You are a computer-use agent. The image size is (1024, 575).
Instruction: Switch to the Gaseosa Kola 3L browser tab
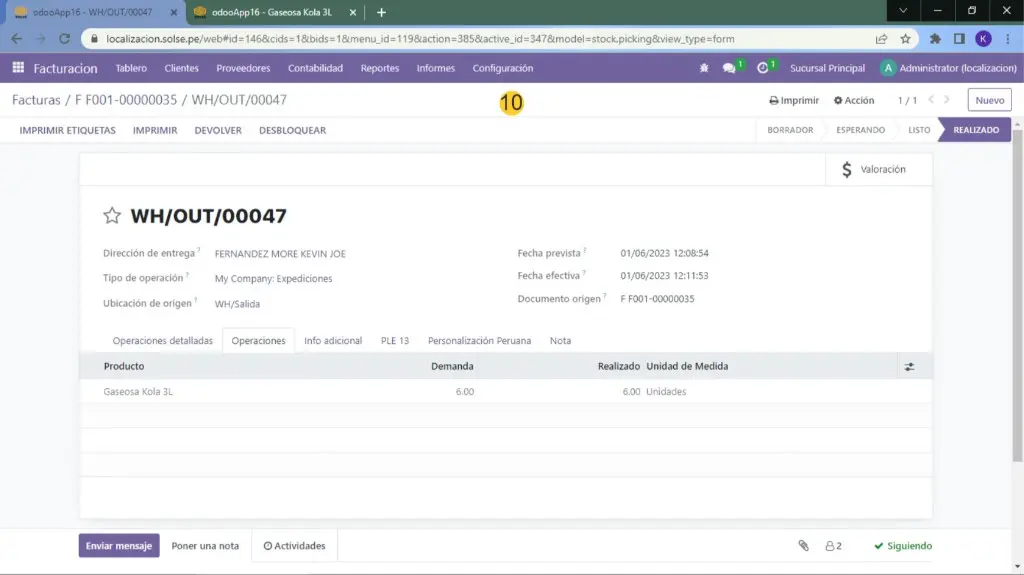(x=271, y=12)
